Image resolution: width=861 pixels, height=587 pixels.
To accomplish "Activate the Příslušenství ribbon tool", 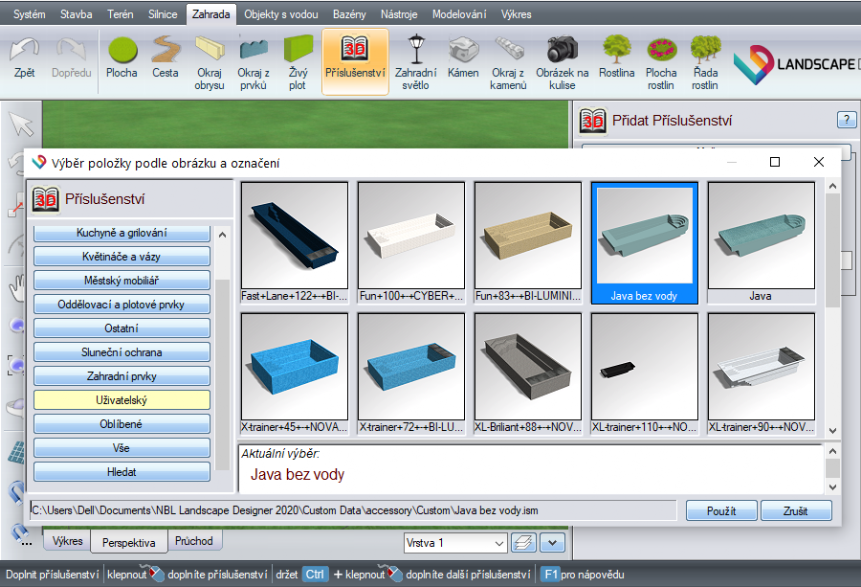I will coord(355,62).
